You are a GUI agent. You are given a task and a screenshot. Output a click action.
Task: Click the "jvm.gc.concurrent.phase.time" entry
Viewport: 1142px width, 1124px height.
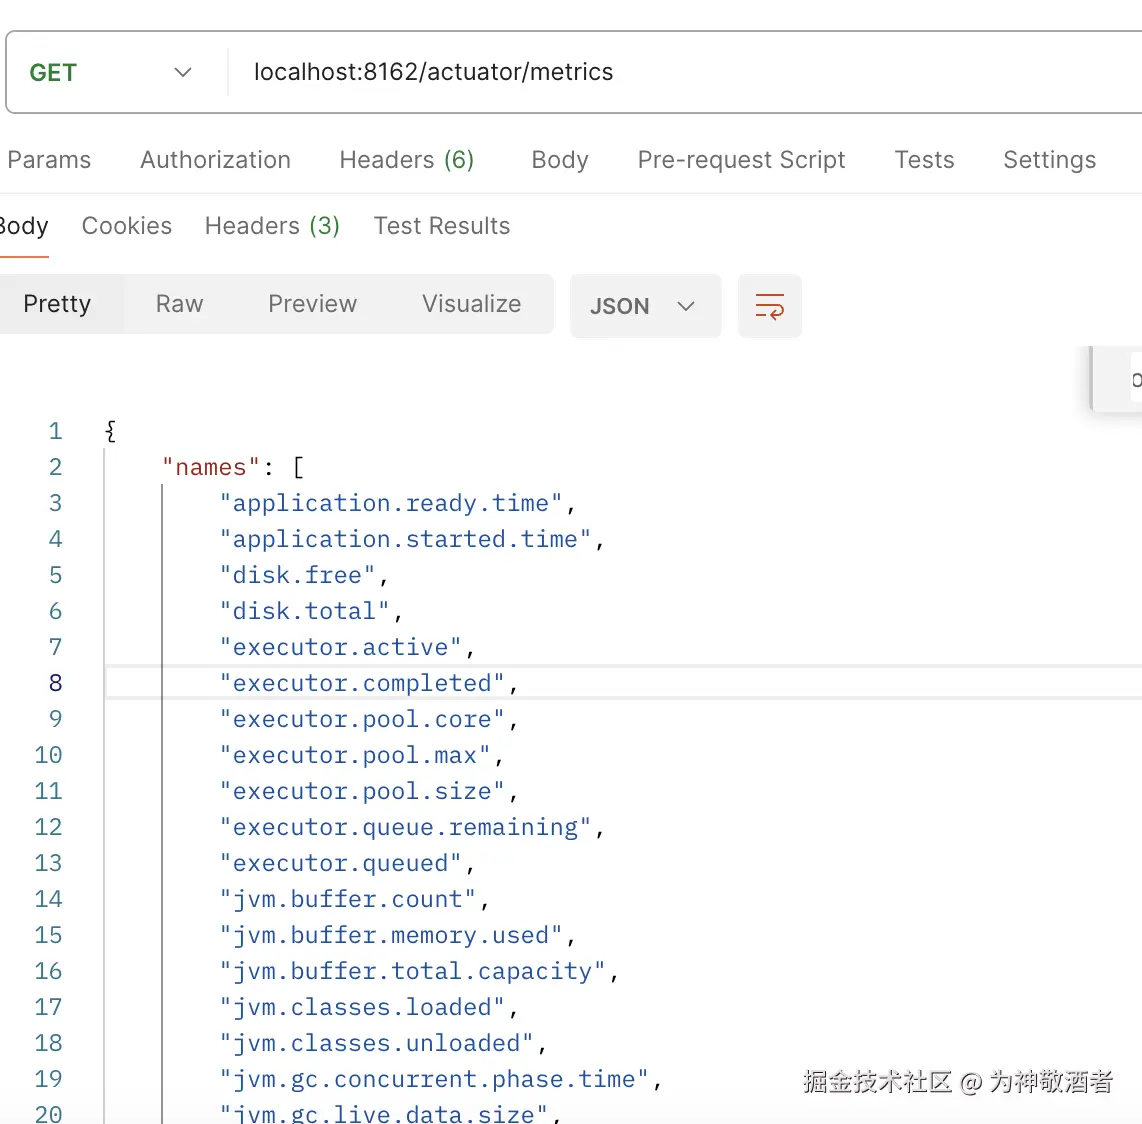click(433, 1079)
